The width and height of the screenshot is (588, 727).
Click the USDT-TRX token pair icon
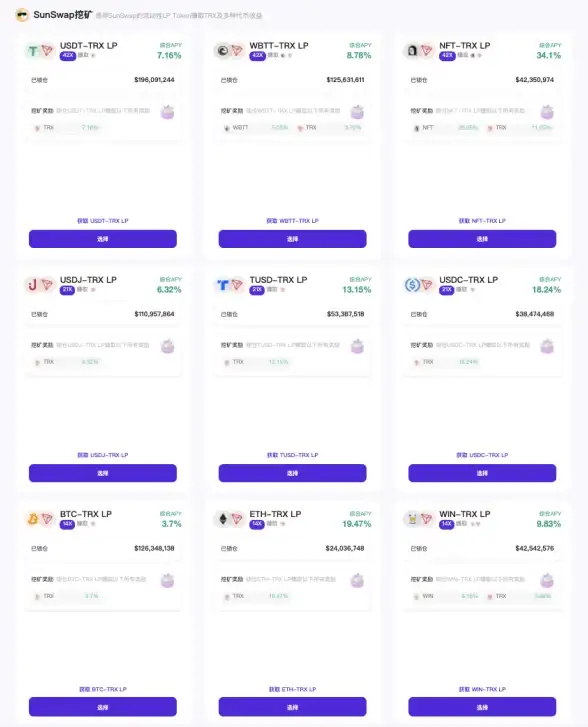[x=40, y=50]
